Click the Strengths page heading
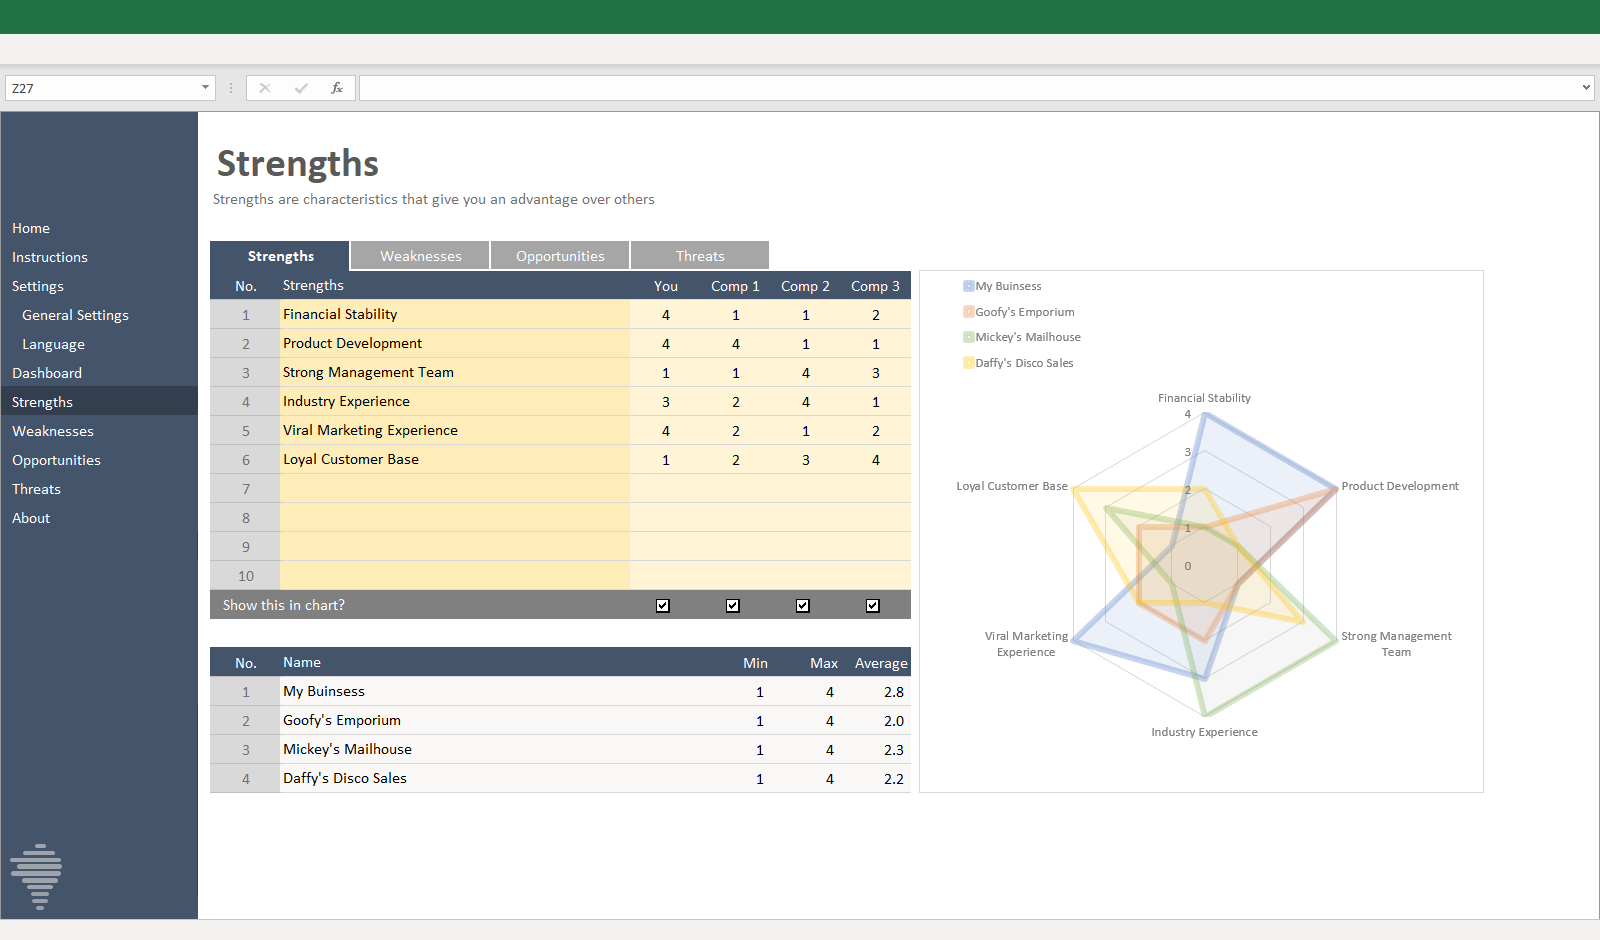 [x=298, y=164]
